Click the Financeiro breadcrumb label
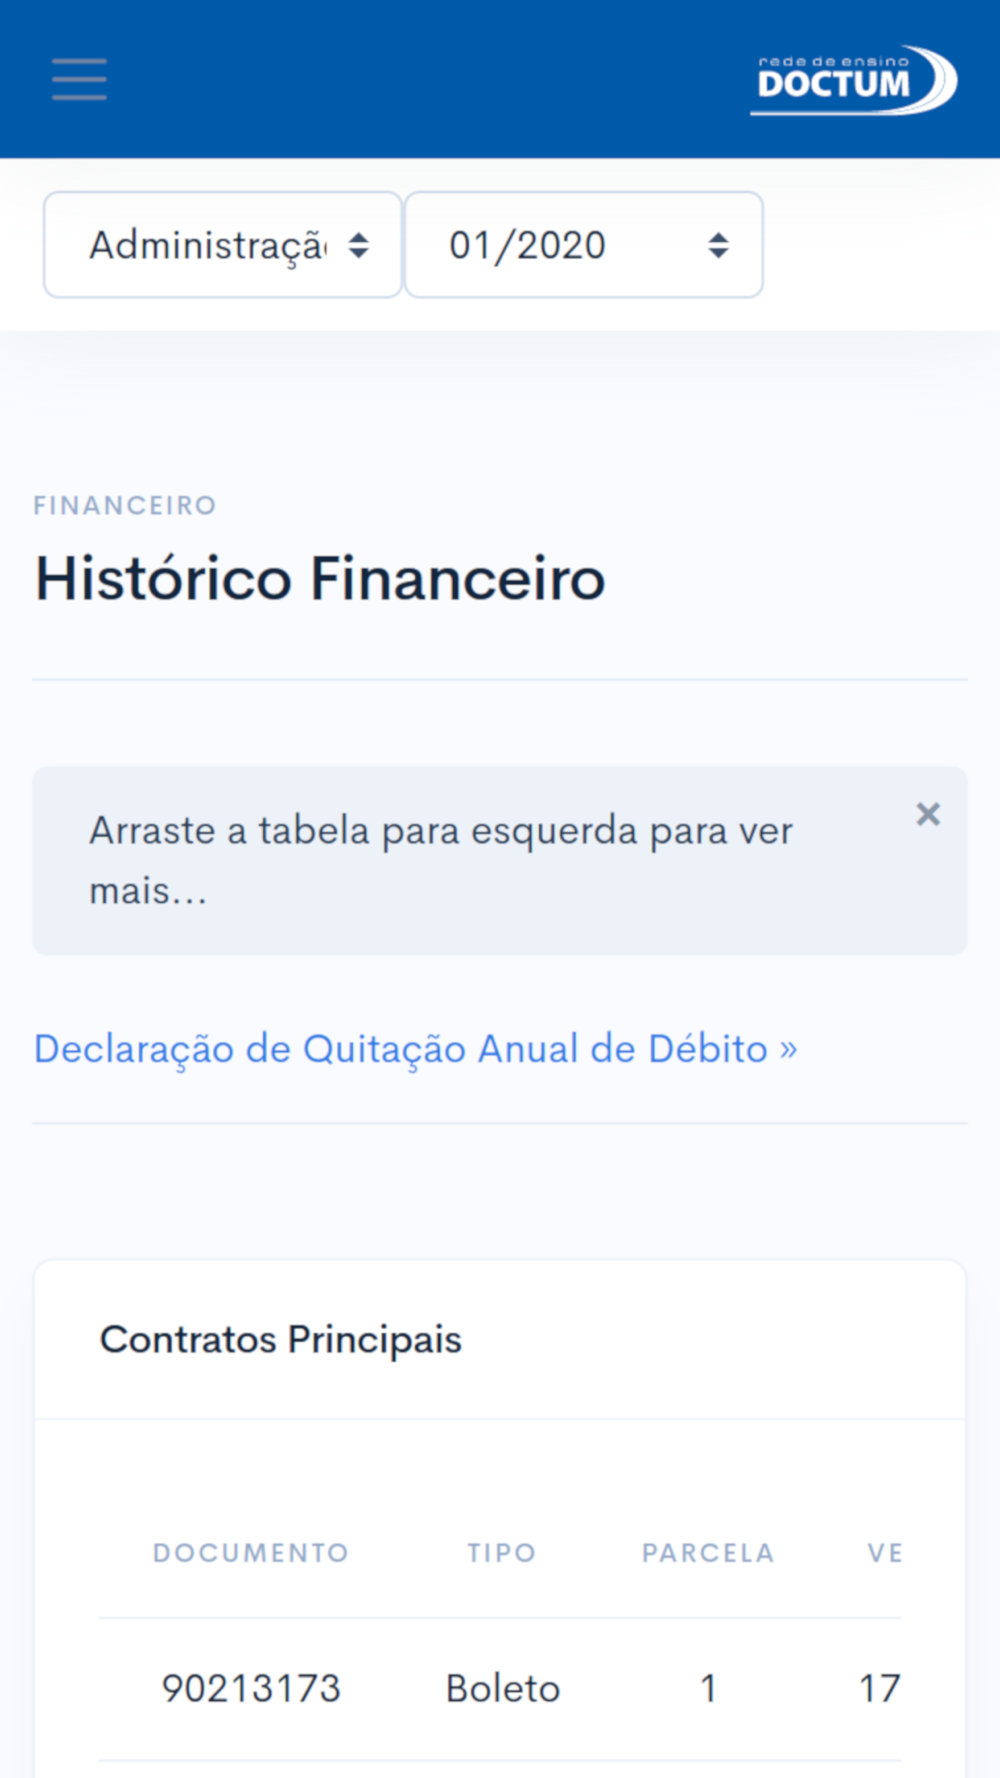This screenshot has height=1778, width=1000. tap(125, 505)
